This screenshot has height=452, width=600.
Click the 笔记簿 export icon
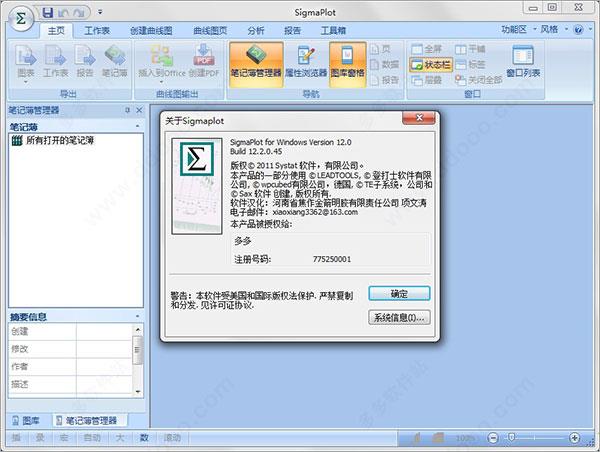pyautogui.click(x=114, y=60)
